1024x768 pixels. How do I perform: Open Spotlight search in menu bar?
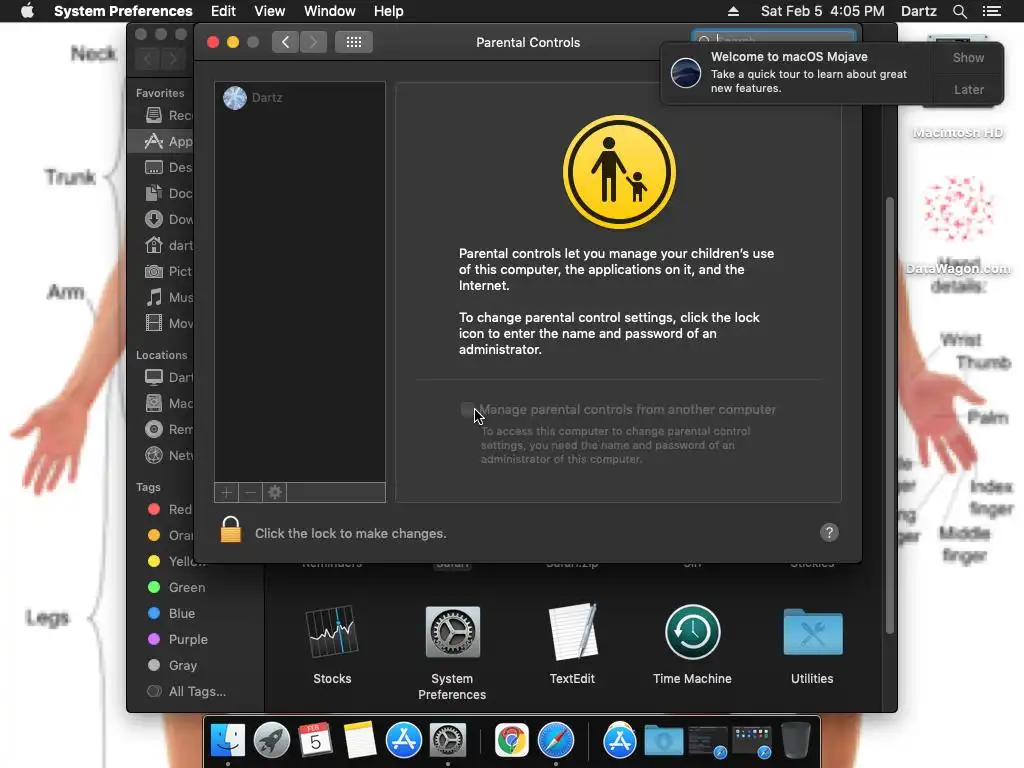[959, 11]
